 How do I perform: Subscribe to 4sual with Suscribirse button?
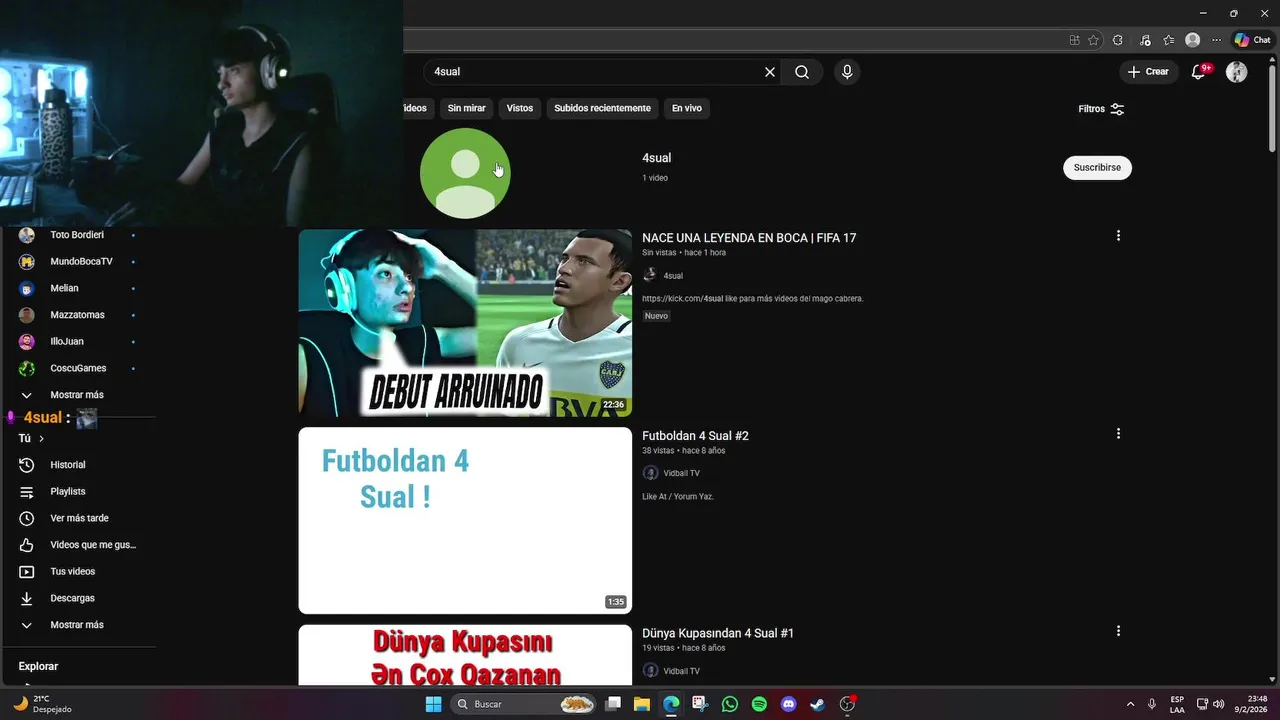pyautogui.click(x=1097, y=168)
